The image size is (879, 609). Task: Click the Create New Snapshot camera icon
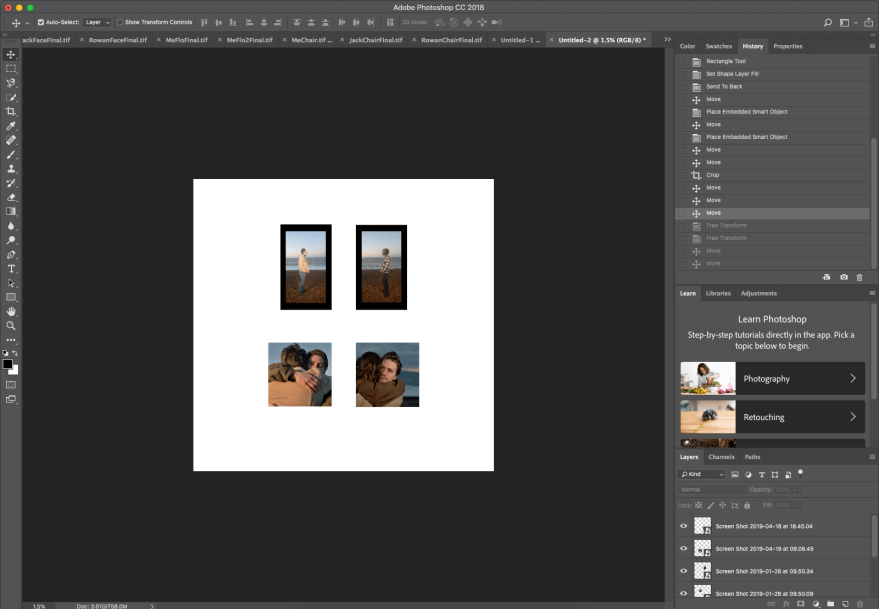pos(843,277)
